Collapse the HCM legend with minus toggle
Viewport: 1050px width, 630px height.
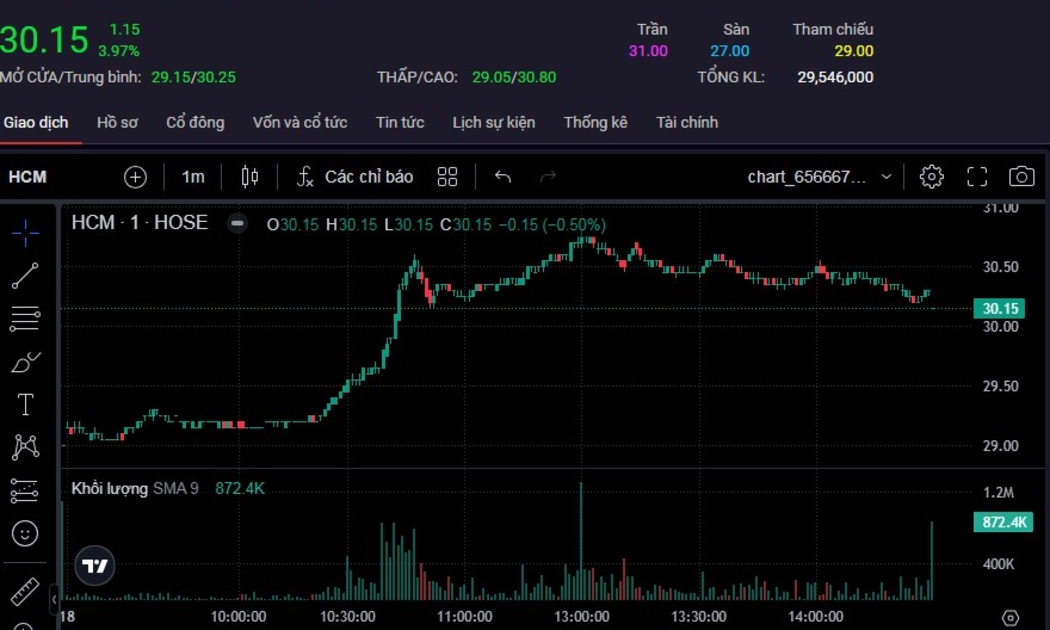pyautogui.click(x=237, y=223)
